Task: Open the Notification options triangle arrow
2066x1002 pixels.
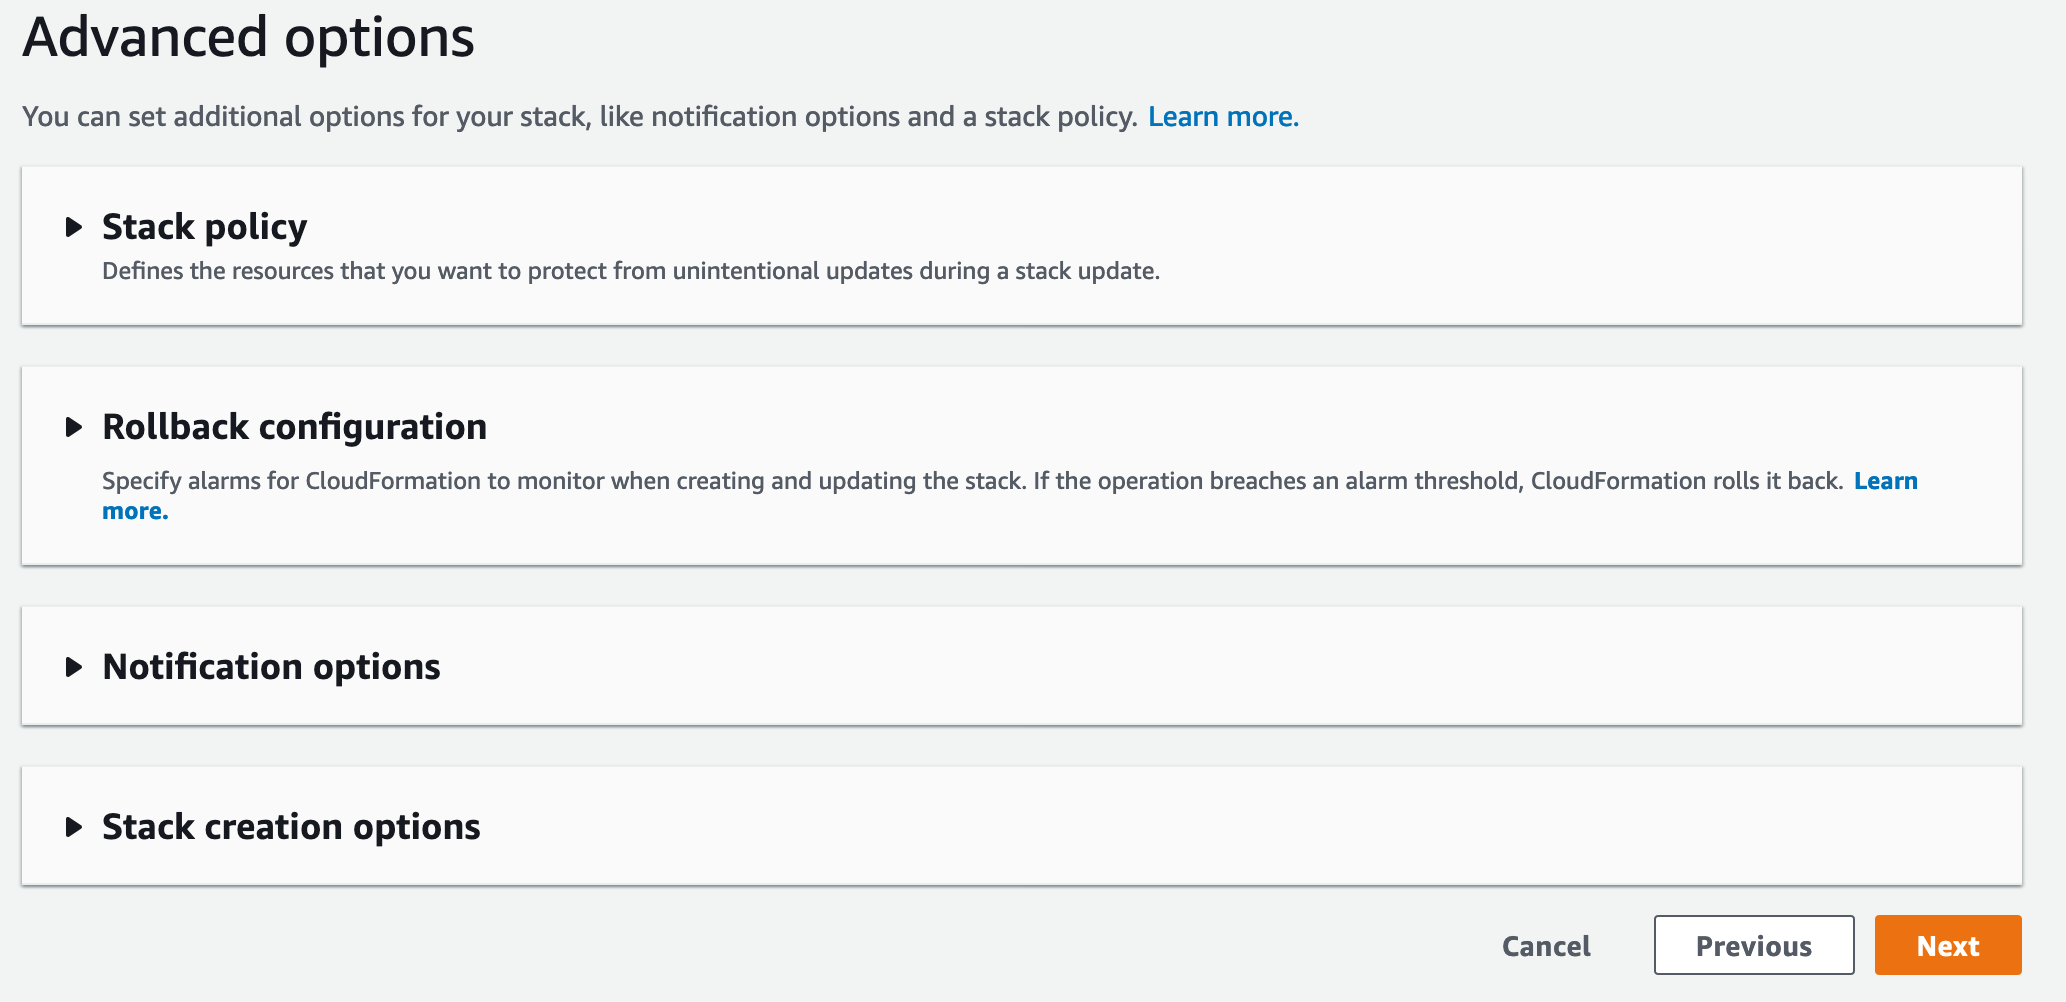Action: [73, 667]
